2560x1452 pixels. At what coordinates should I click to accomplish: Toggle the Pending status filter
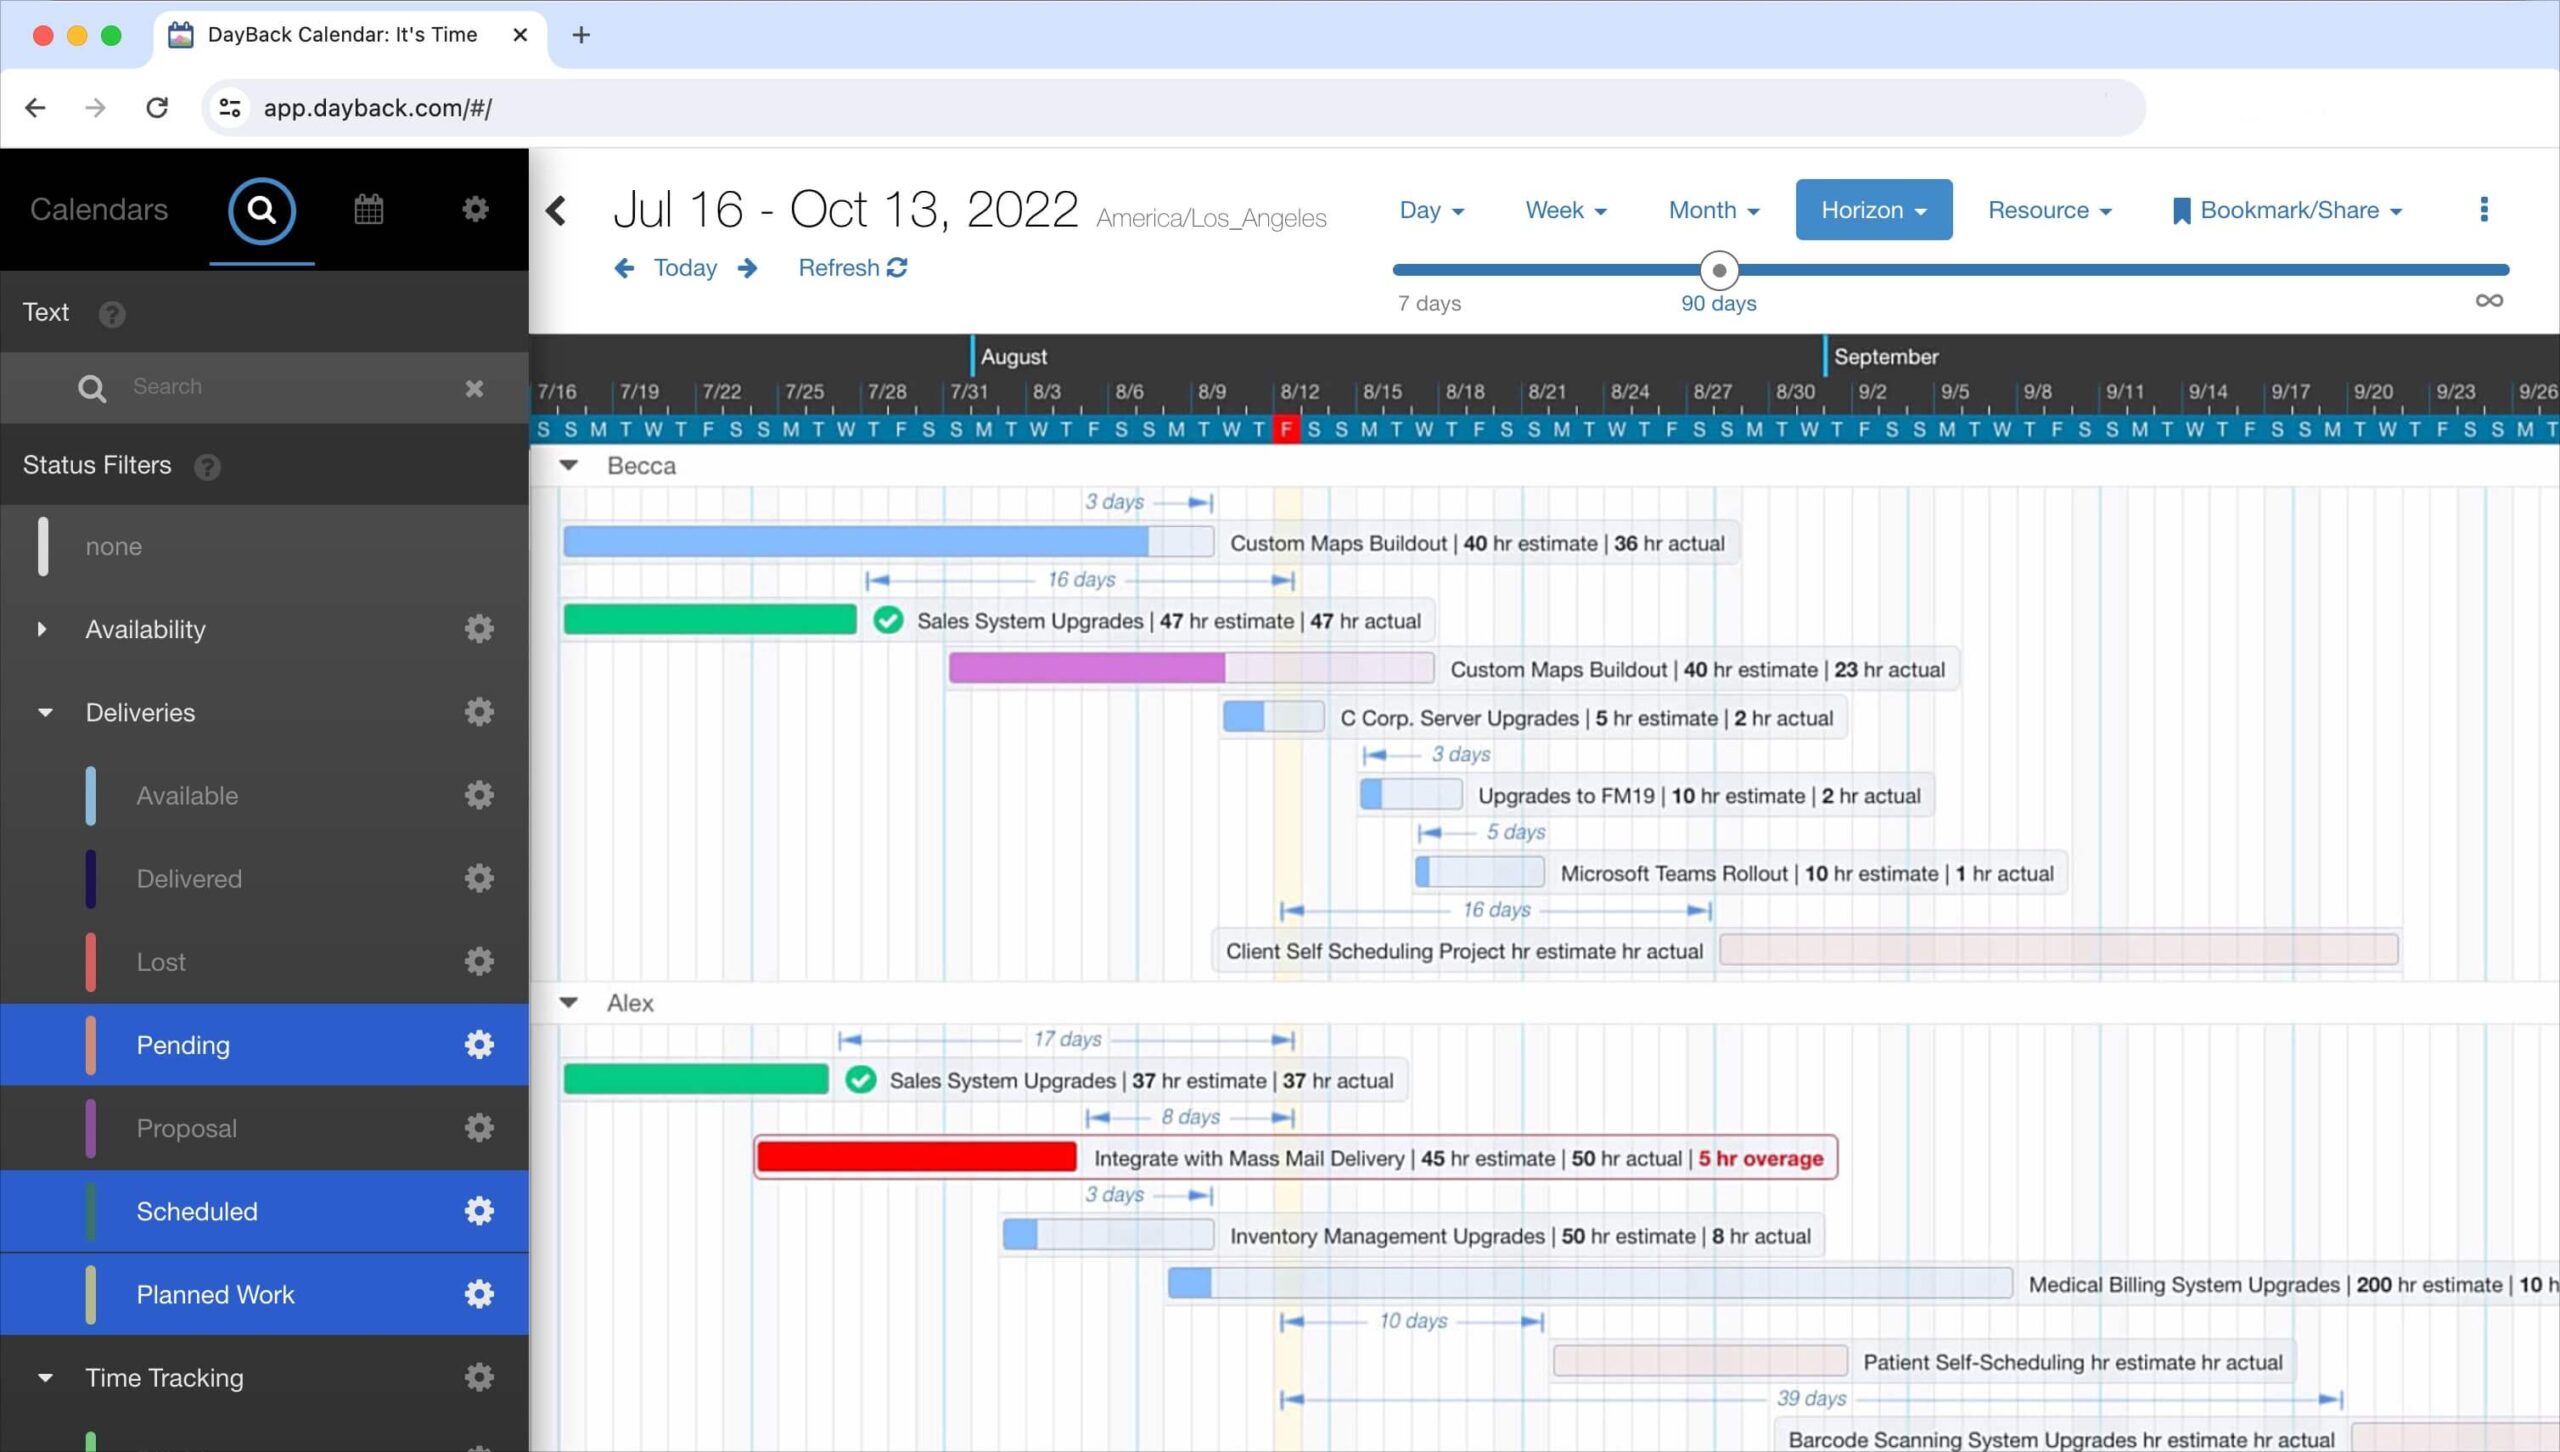click(183, 1045)
